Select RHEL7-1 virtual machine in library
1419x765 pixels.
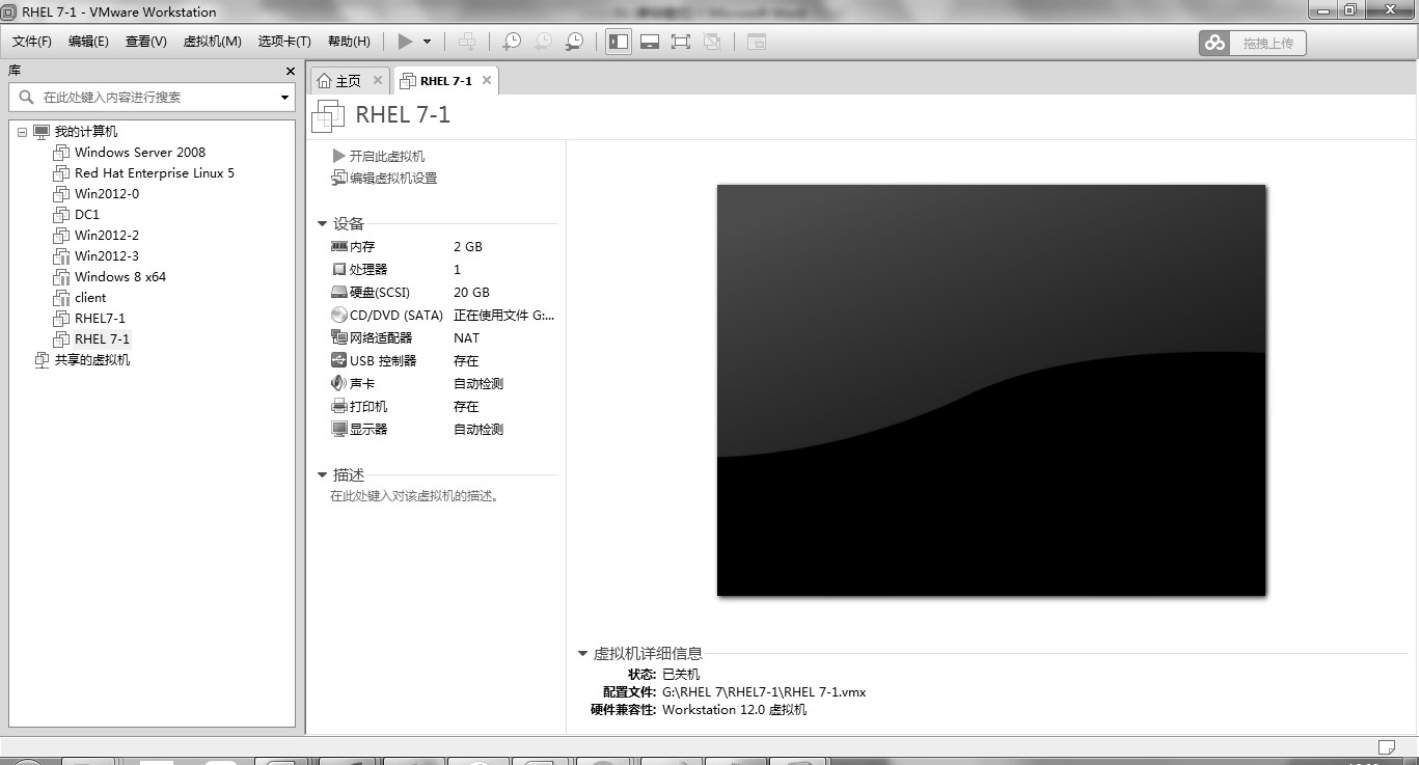click(99, 318)
